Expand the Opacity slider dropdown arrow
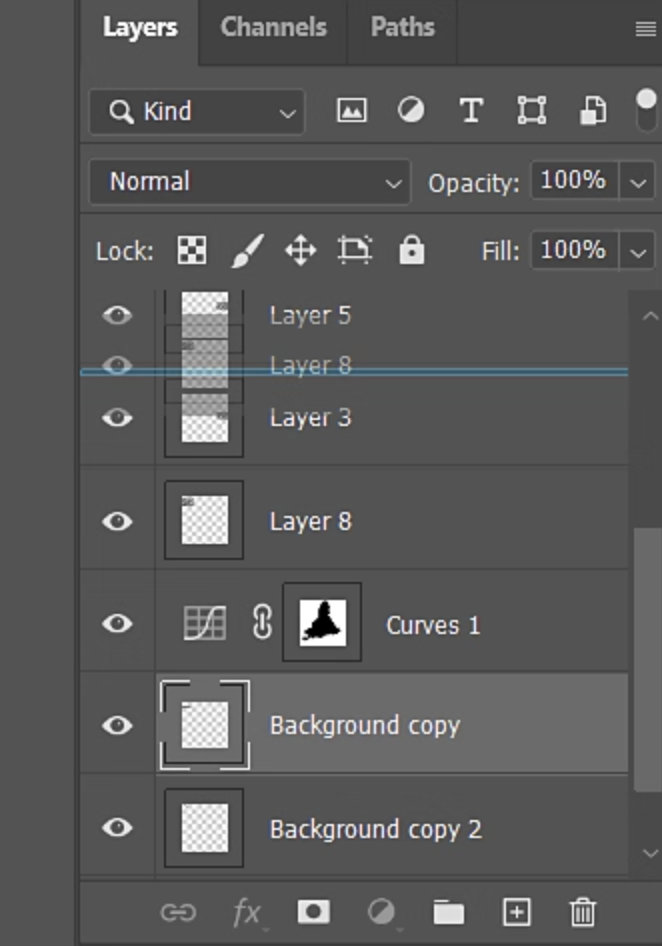The image size is (662, 946). coord(638,182)
